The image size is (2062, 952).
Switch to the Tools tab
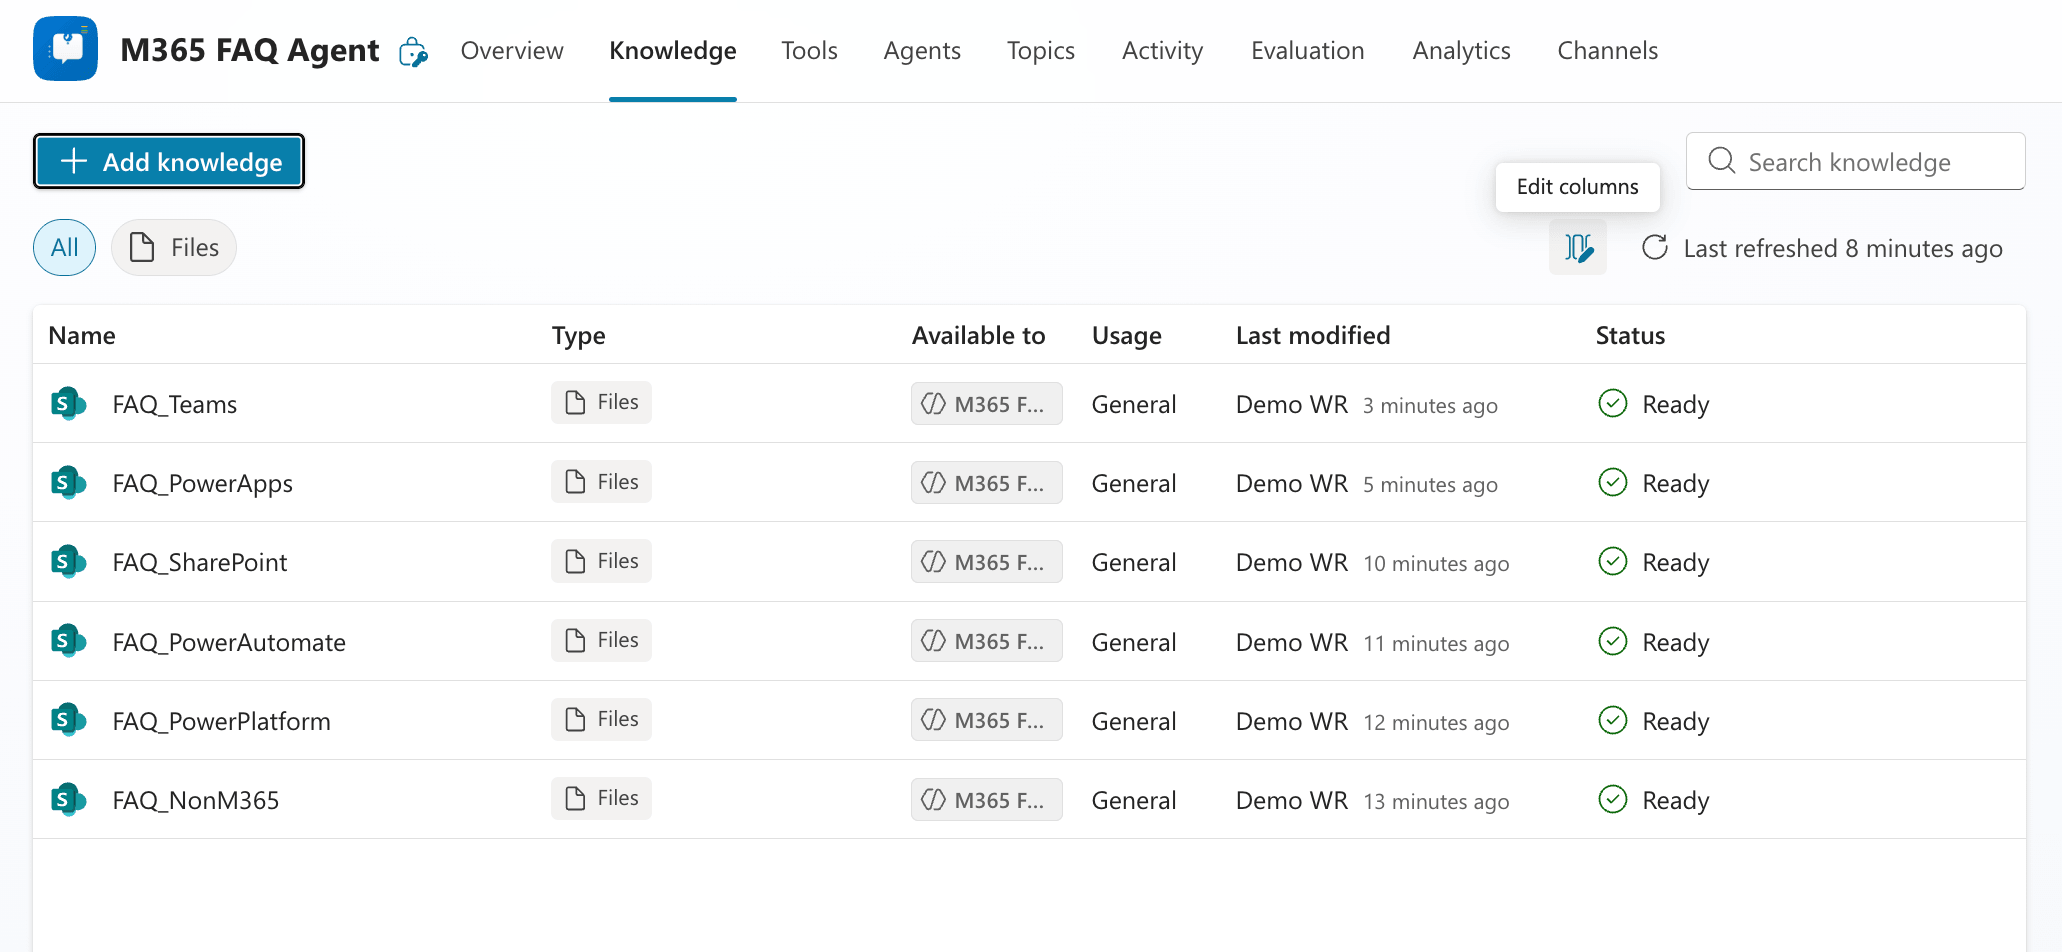[809, 50]
